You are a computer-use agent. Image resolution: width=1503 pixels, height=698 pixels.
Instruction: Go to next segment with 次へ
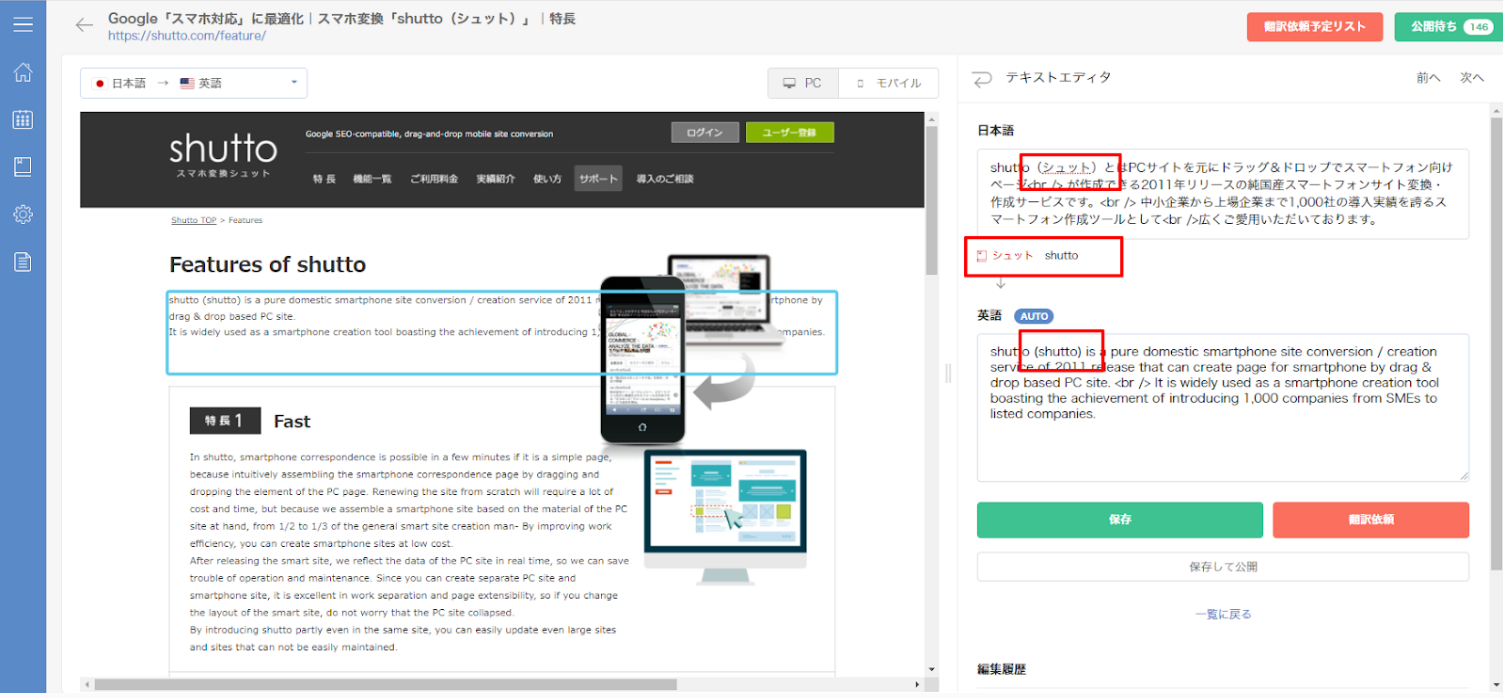1471,78
